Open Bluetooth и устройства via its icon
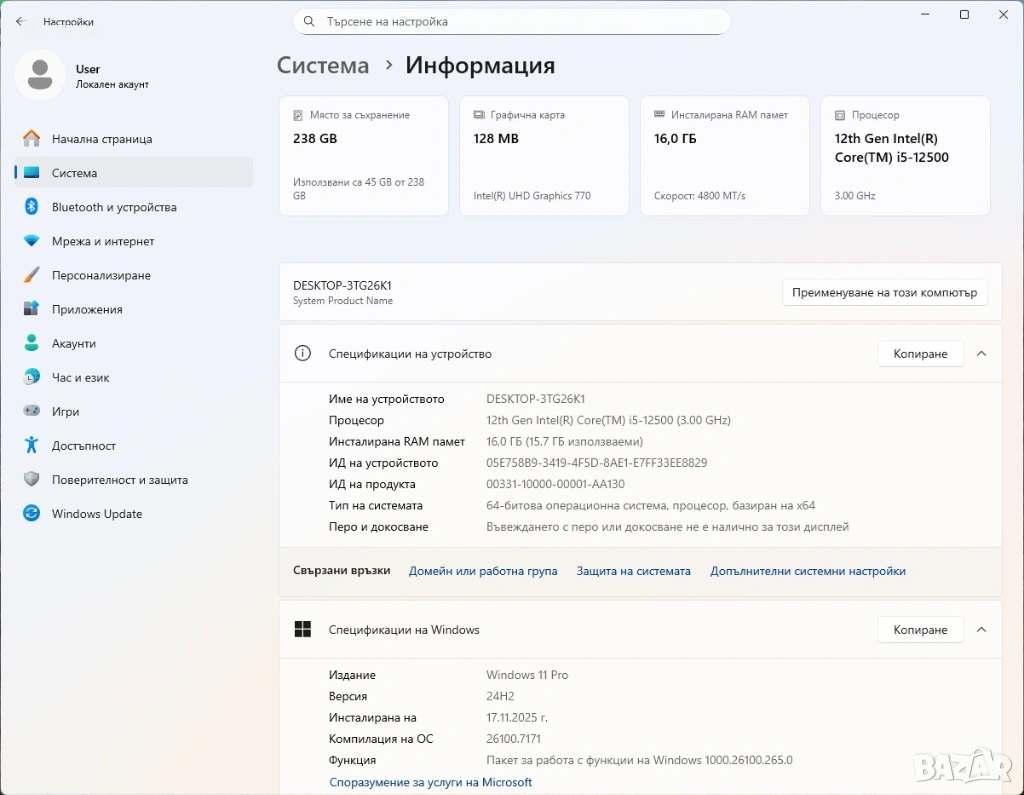Screen dimensions: 1024x795 coord(32,207)
